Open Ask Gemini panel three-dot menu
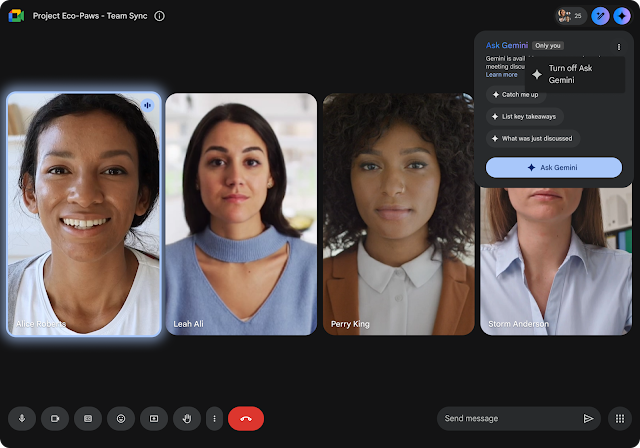This screenshot has height=448, width=640. 618,46
